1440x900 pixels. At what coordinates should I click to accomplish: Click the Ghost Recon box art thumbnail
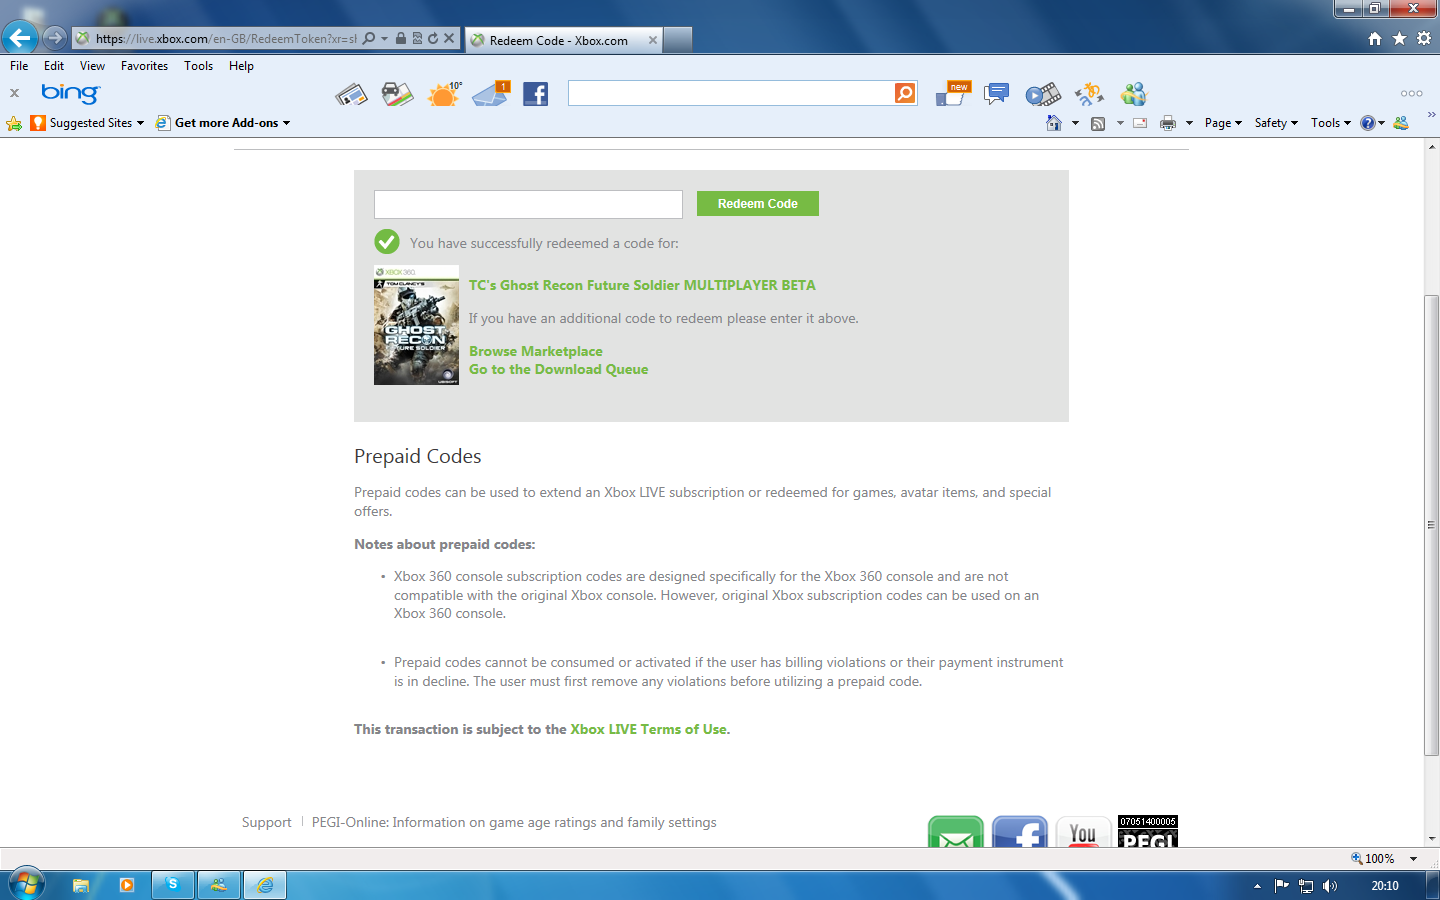(x=416, y=325)
